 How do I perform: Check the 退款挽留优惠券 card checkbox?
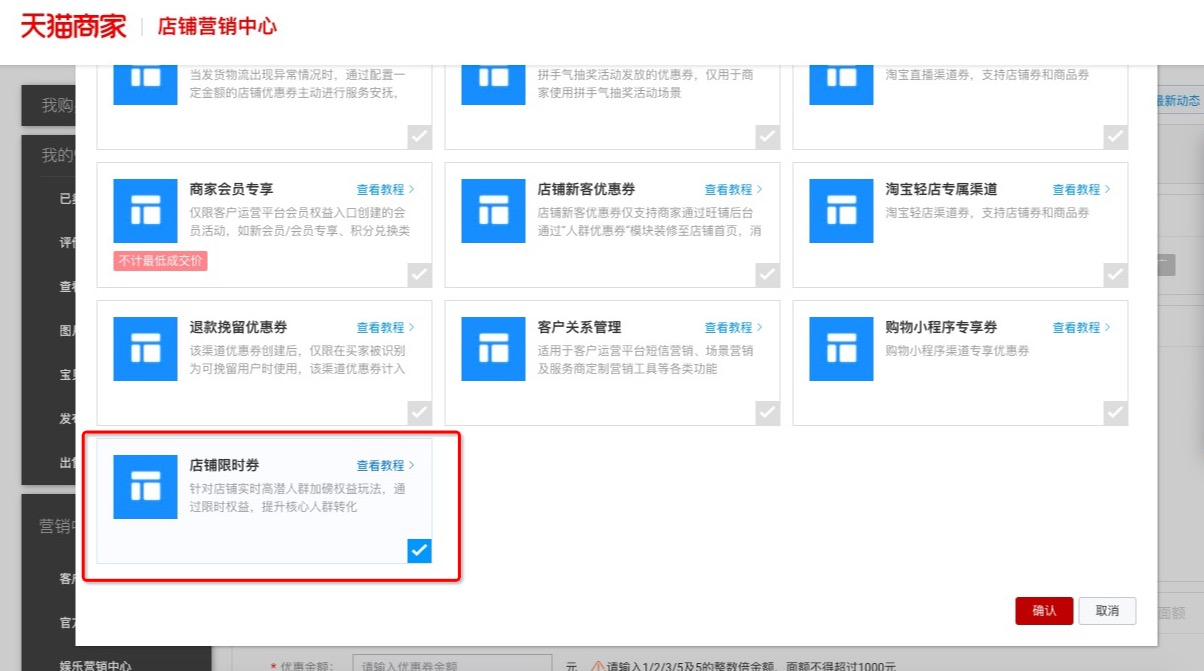click(x=419, y=412)
